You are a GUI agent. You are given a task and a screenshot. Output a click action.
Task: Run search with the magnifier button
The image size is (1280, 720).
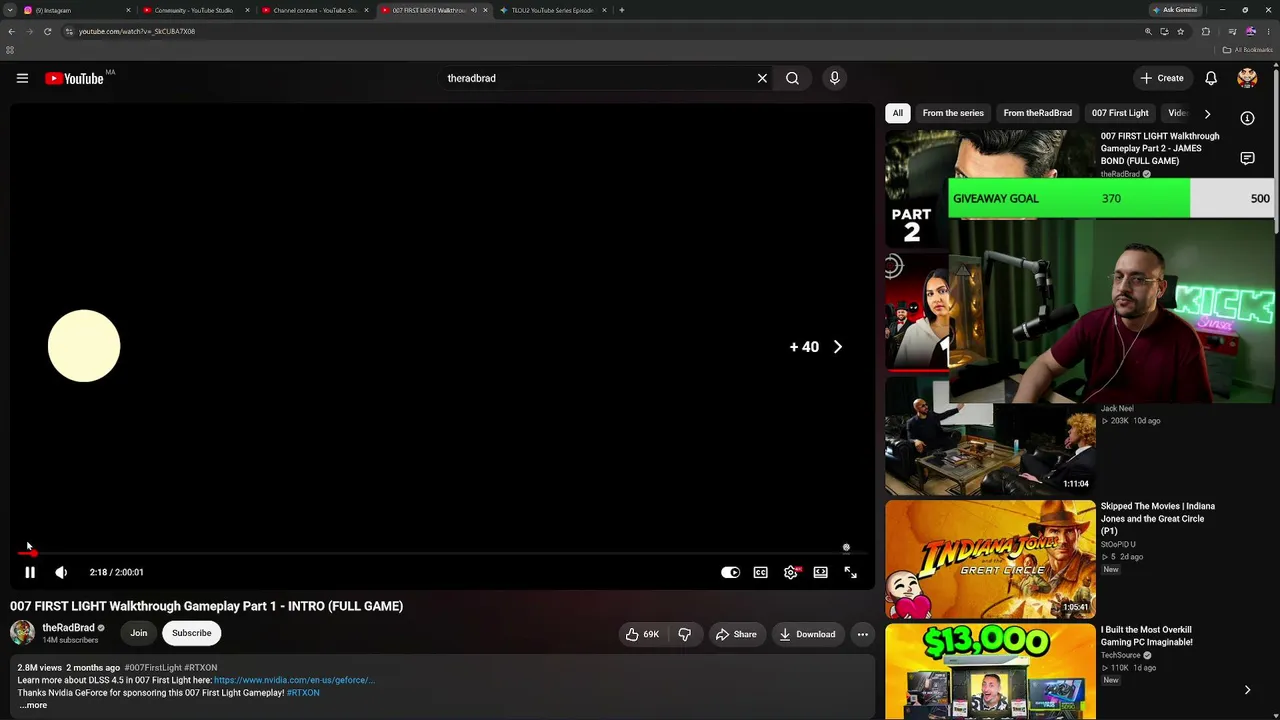tap(792, 78)
